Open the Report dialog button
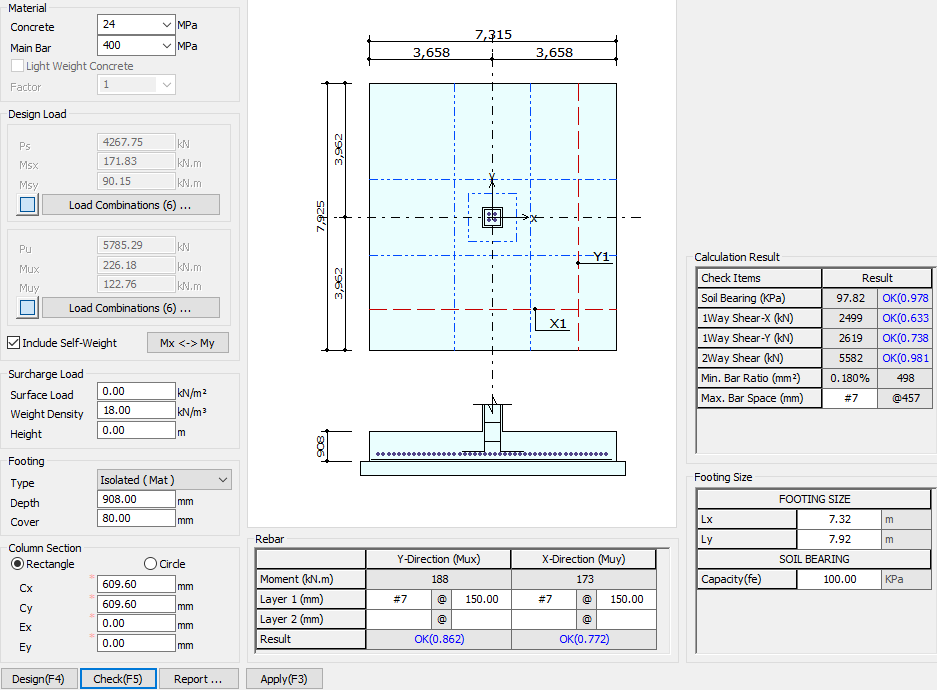Screen dimensions: 937x690 coord(198,679)
